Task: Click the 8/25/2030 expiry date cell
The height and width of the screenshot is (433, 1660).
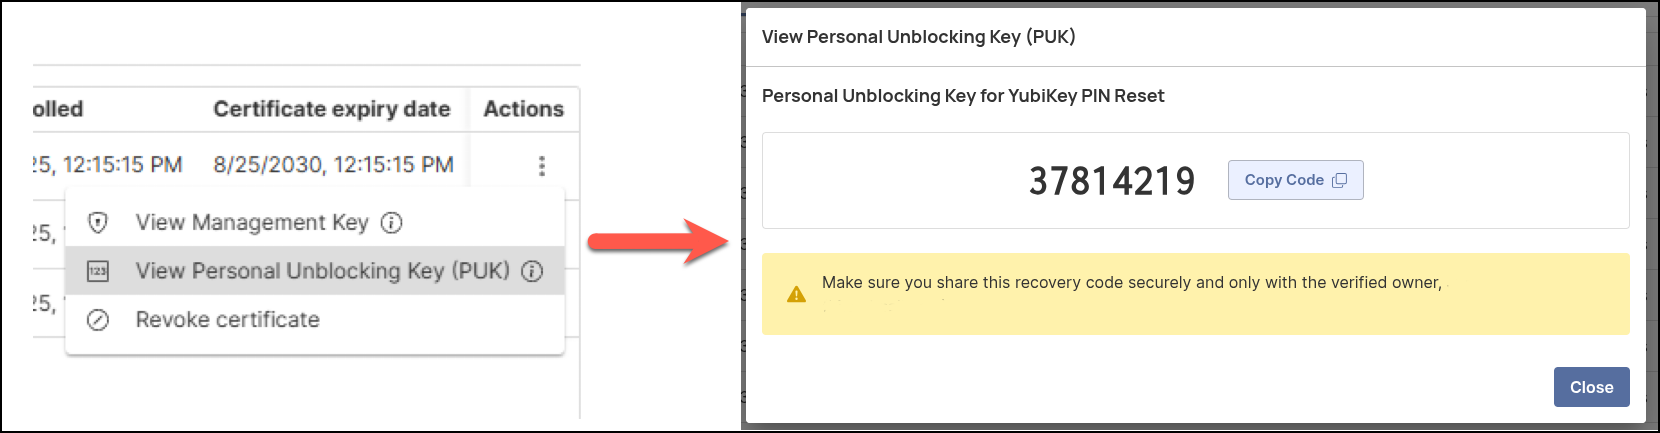Action: [333, 165]
